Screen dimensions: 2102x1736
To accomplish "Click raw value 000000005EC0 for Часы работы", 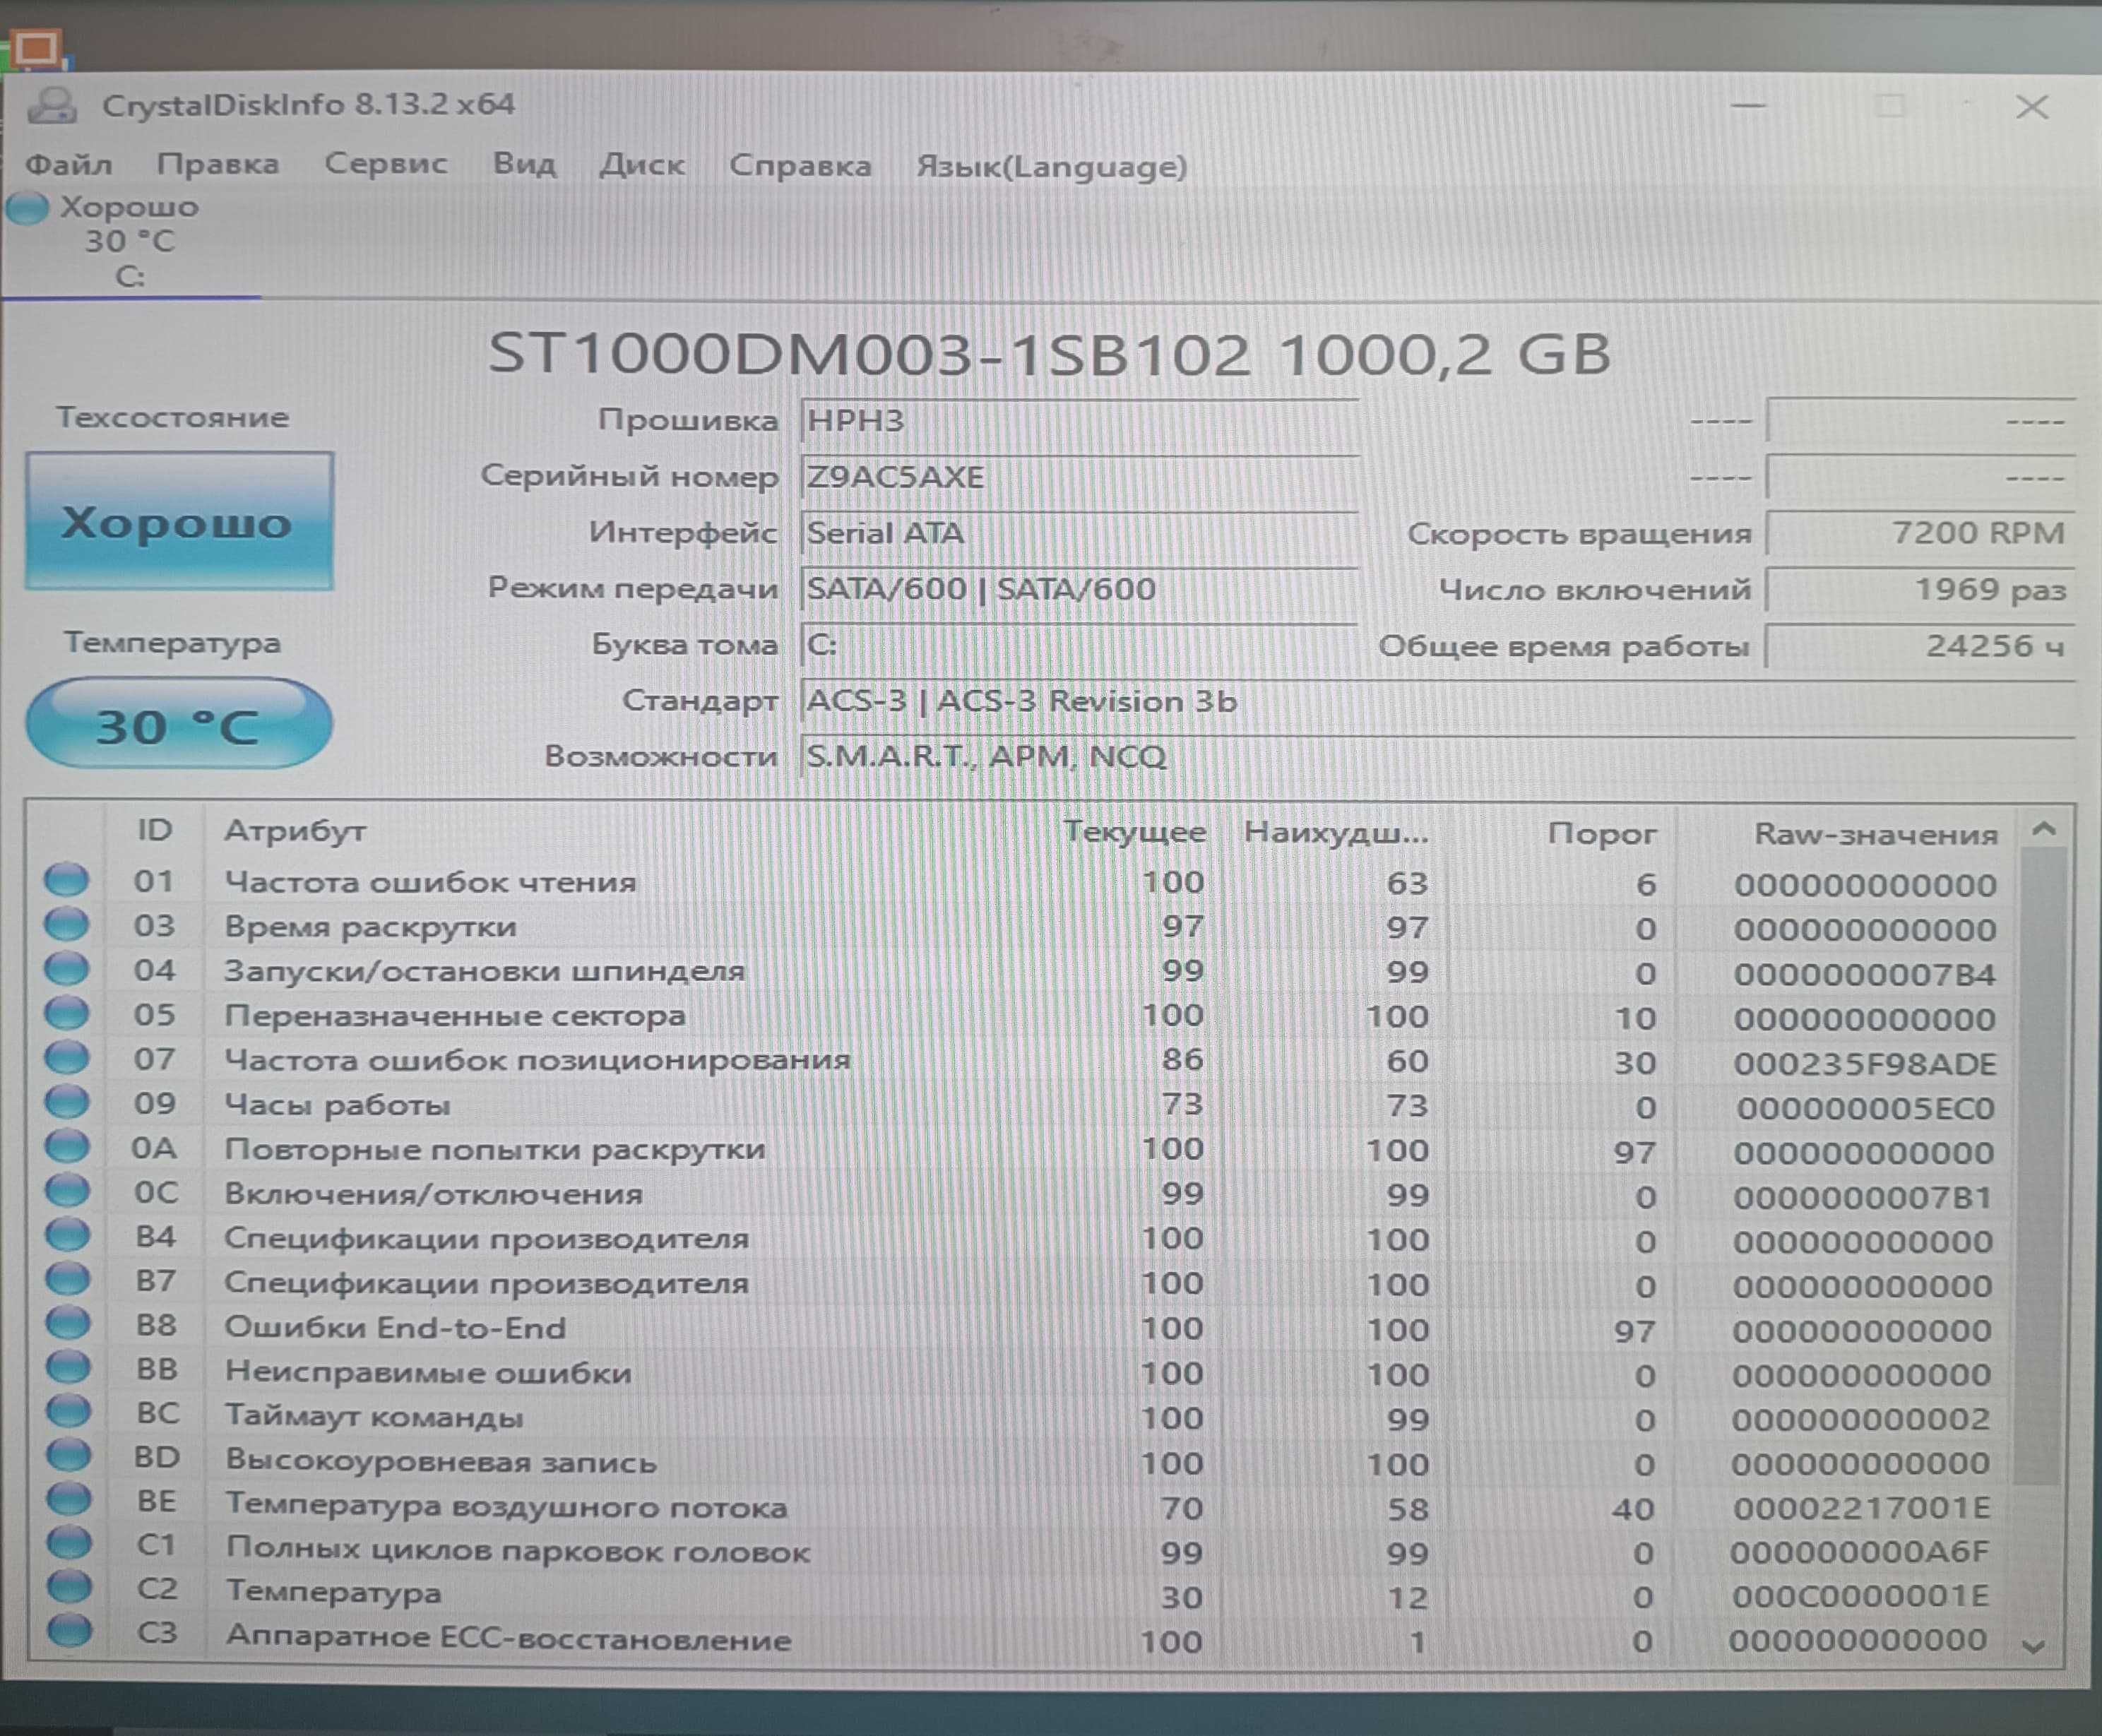I will (x=1866, y=1108).
